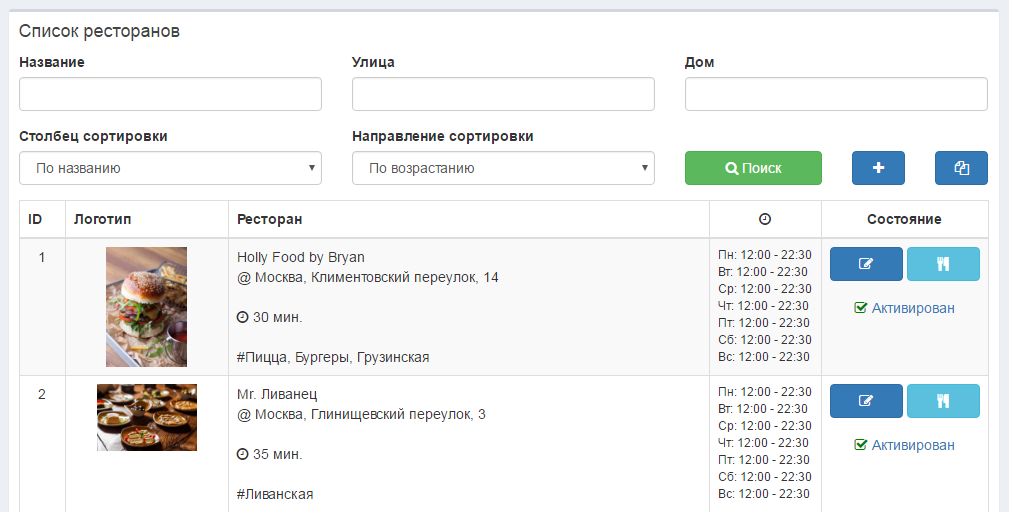Click into the Улица text field
The width and height of the screenshot is (1009, 512).
tap(503, 94)
